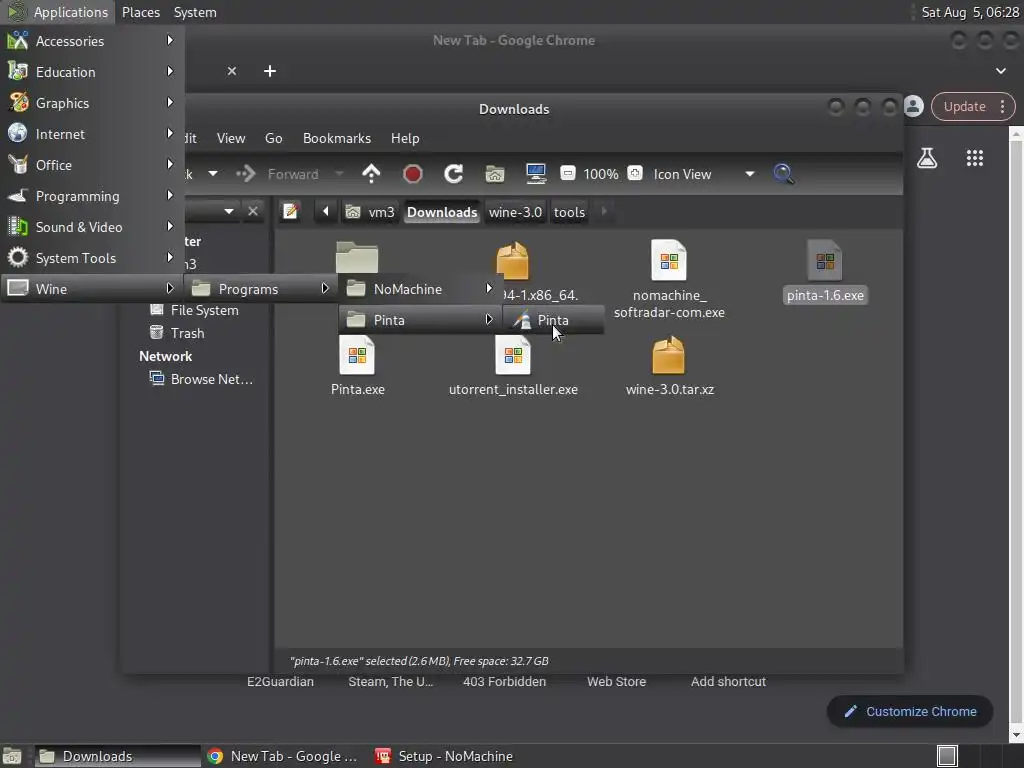Open the NoMachine programs submenu
The width and height of the screenshot is (1024, 768).
[419, 289]
